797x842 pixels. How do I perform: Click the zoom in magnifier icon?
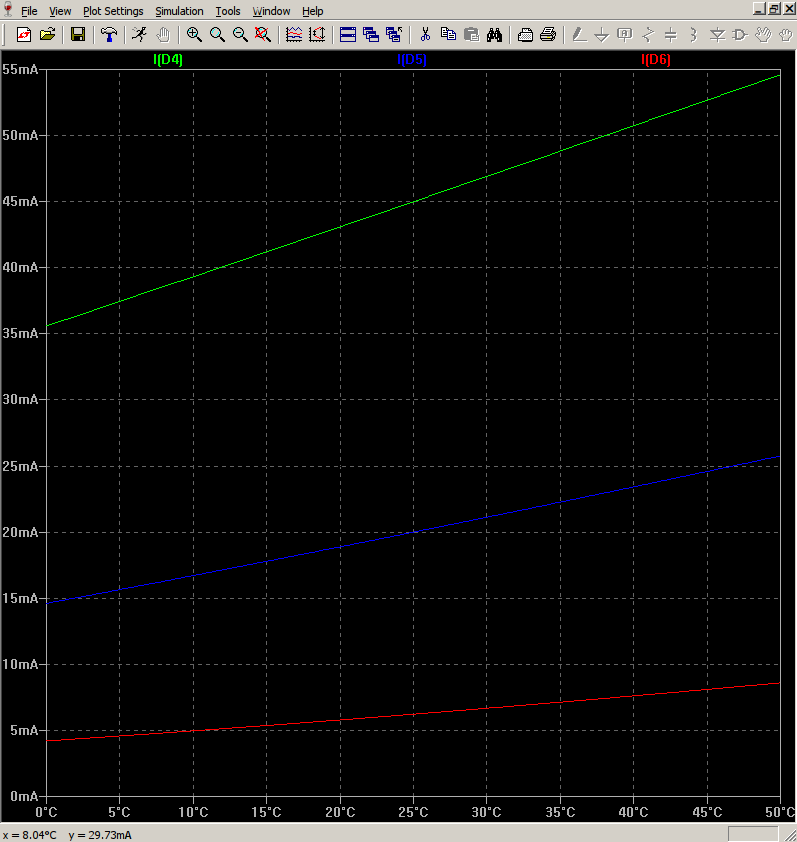[x=194, y=35]
